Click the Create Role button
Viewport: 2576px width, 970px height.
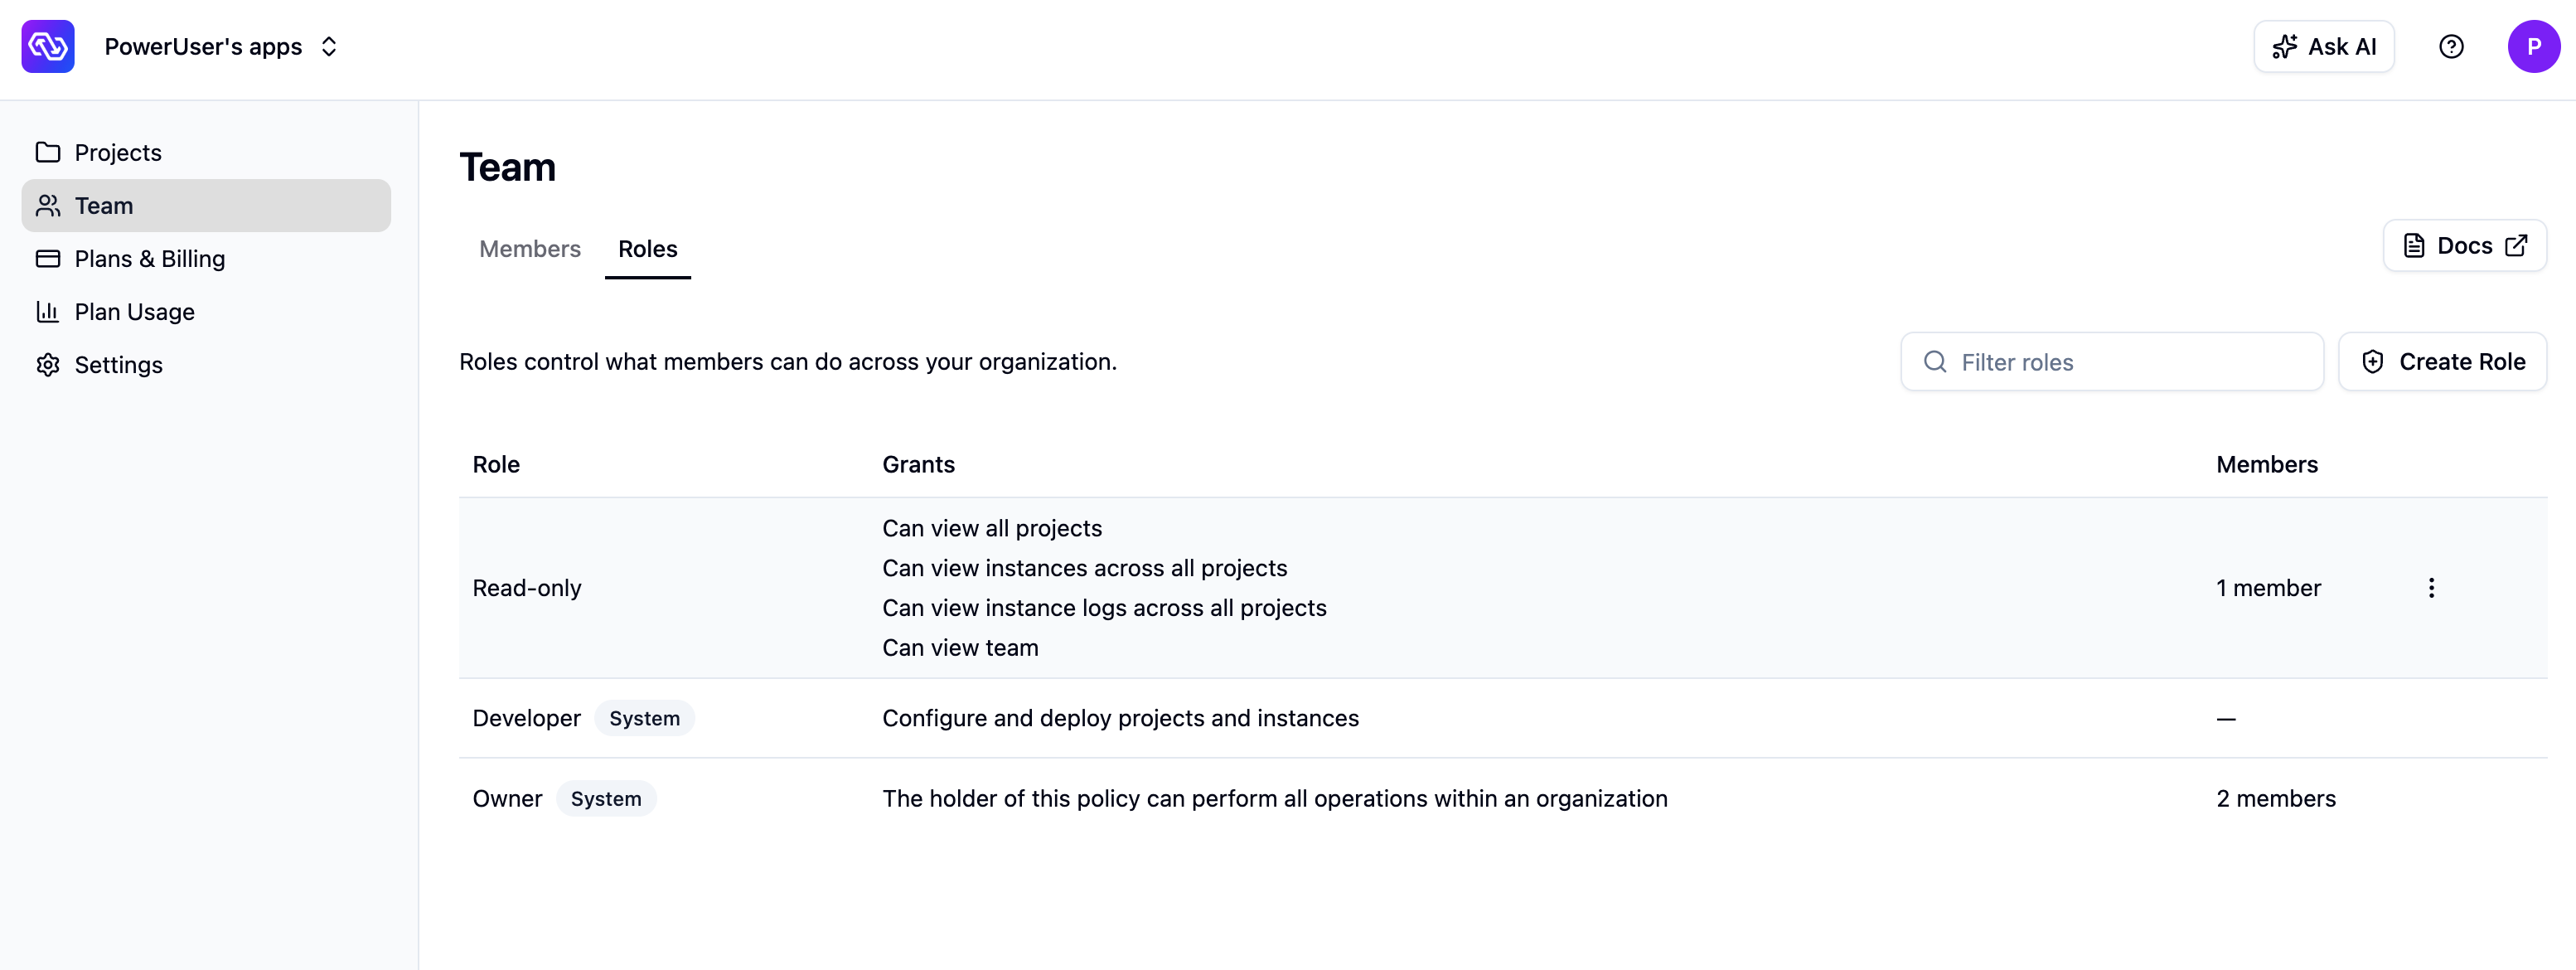click(x=2442, y=361)
